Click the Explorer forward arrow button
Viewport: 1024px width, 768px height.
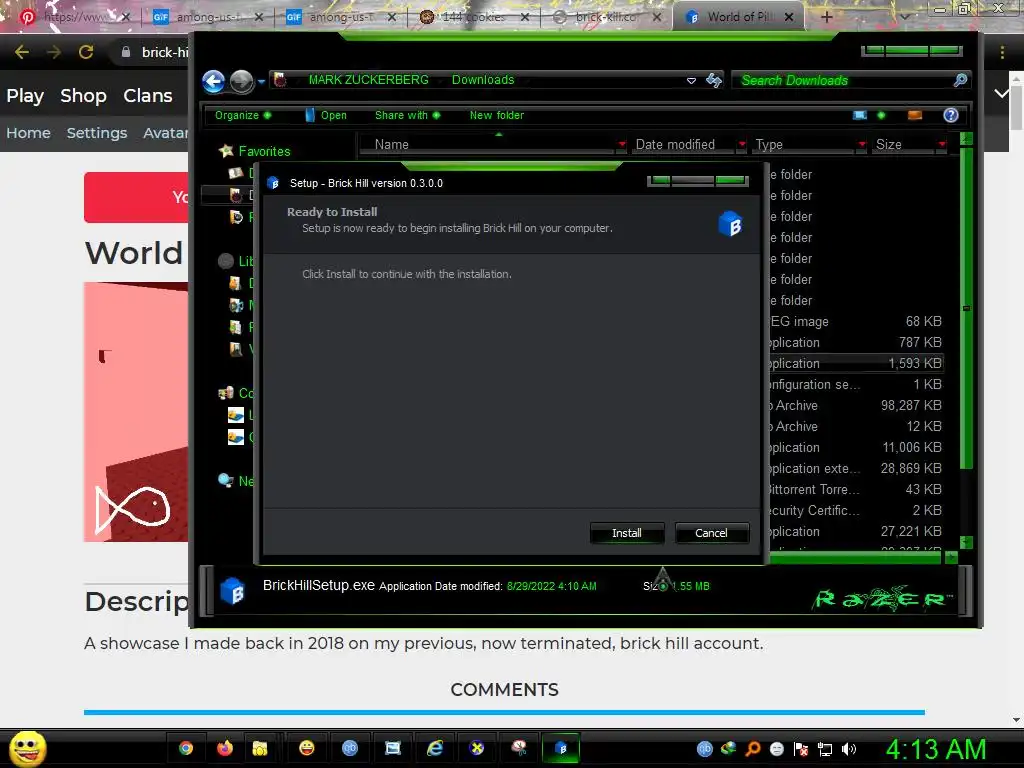coord(242,81)
